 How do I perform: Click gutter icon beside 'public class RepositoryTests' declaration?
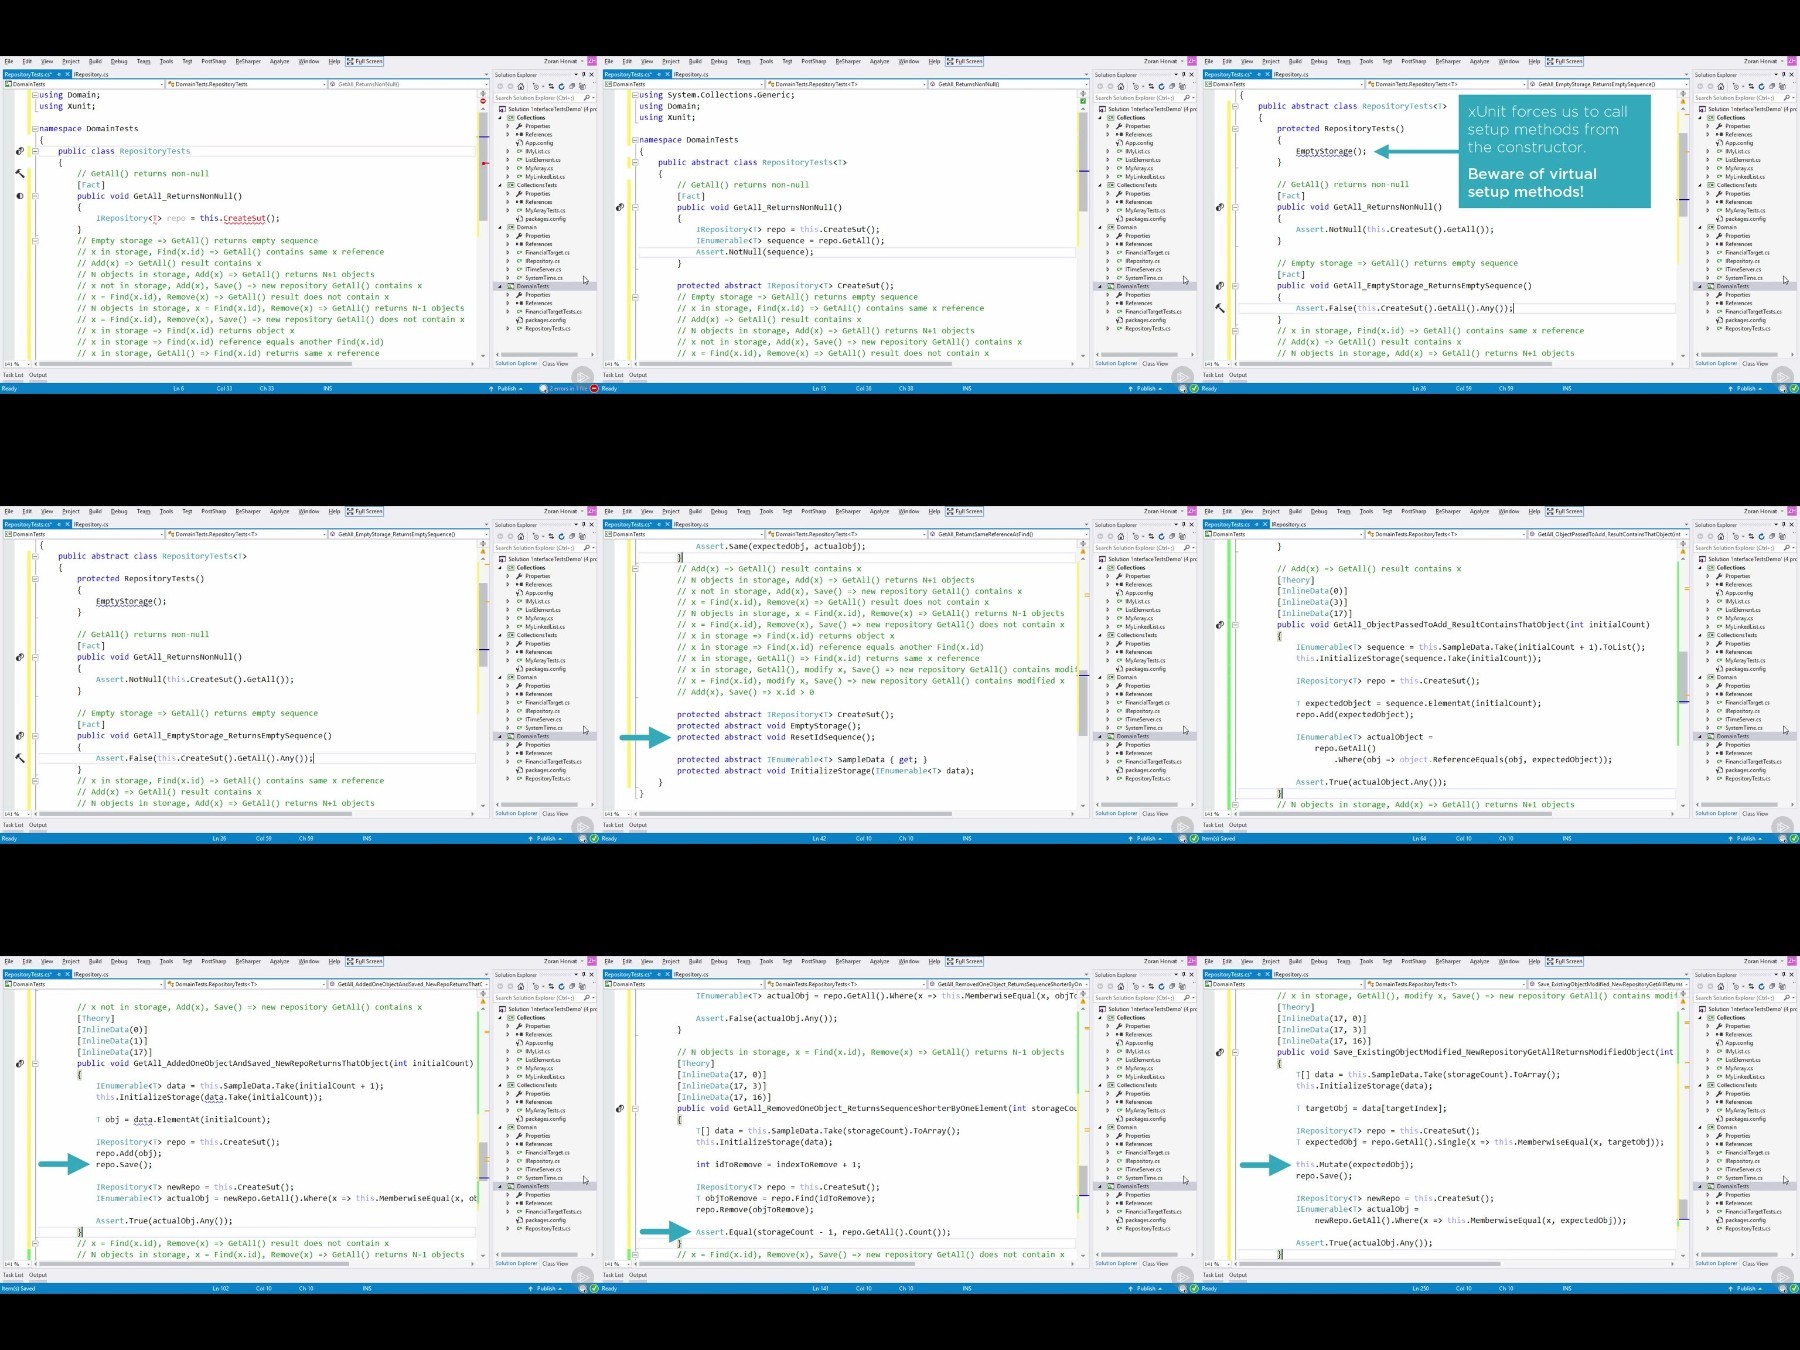pos(19,151)
